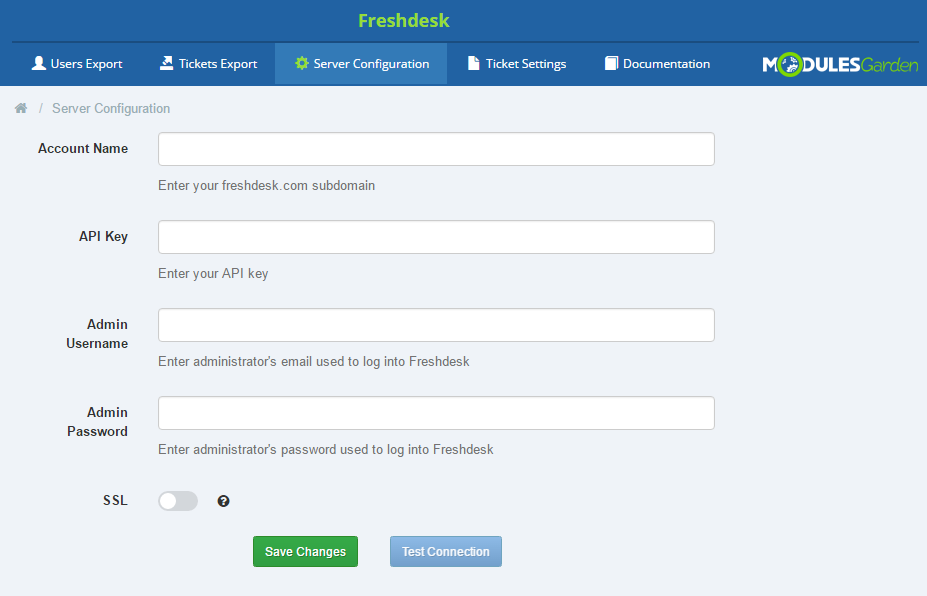Open the Users Export tab
The width and height of the screenshot is (927, 596).
tap(77, 64)
